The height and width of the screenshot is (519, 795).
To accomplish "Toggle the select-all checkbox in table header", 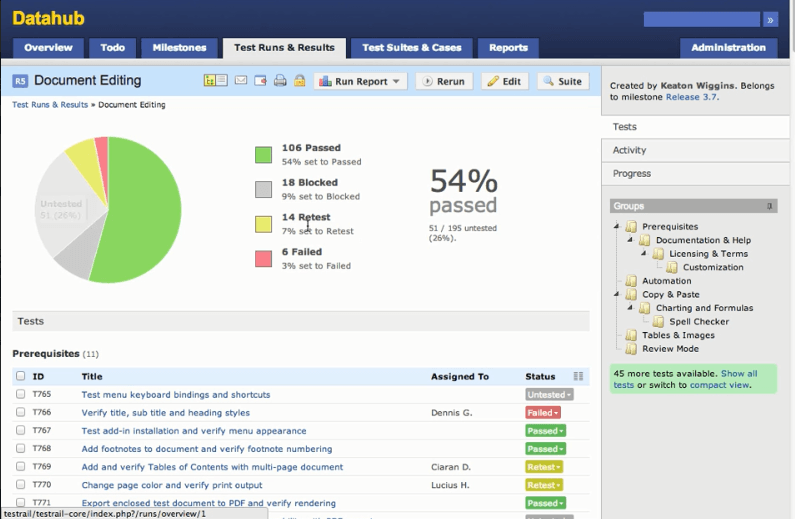I will pos(21,377).
